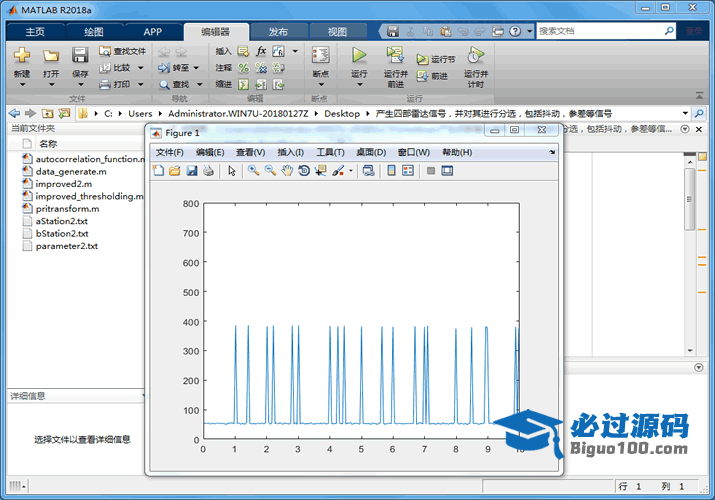The height and width of the screenshot is (500, 715).
Task: Open the path history dropdown arrow
Action: [x=685, y=113]
